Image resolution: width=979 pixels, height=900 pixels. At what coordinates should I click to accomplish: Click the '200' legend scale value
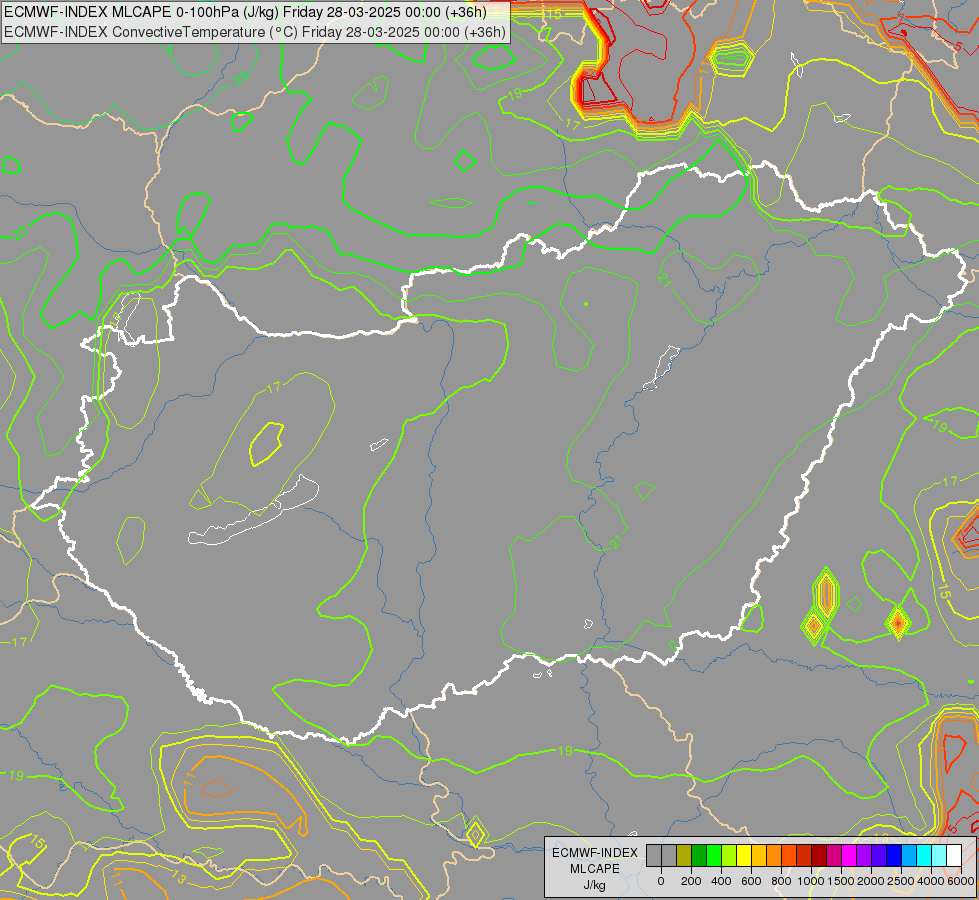tap(691, 881)
